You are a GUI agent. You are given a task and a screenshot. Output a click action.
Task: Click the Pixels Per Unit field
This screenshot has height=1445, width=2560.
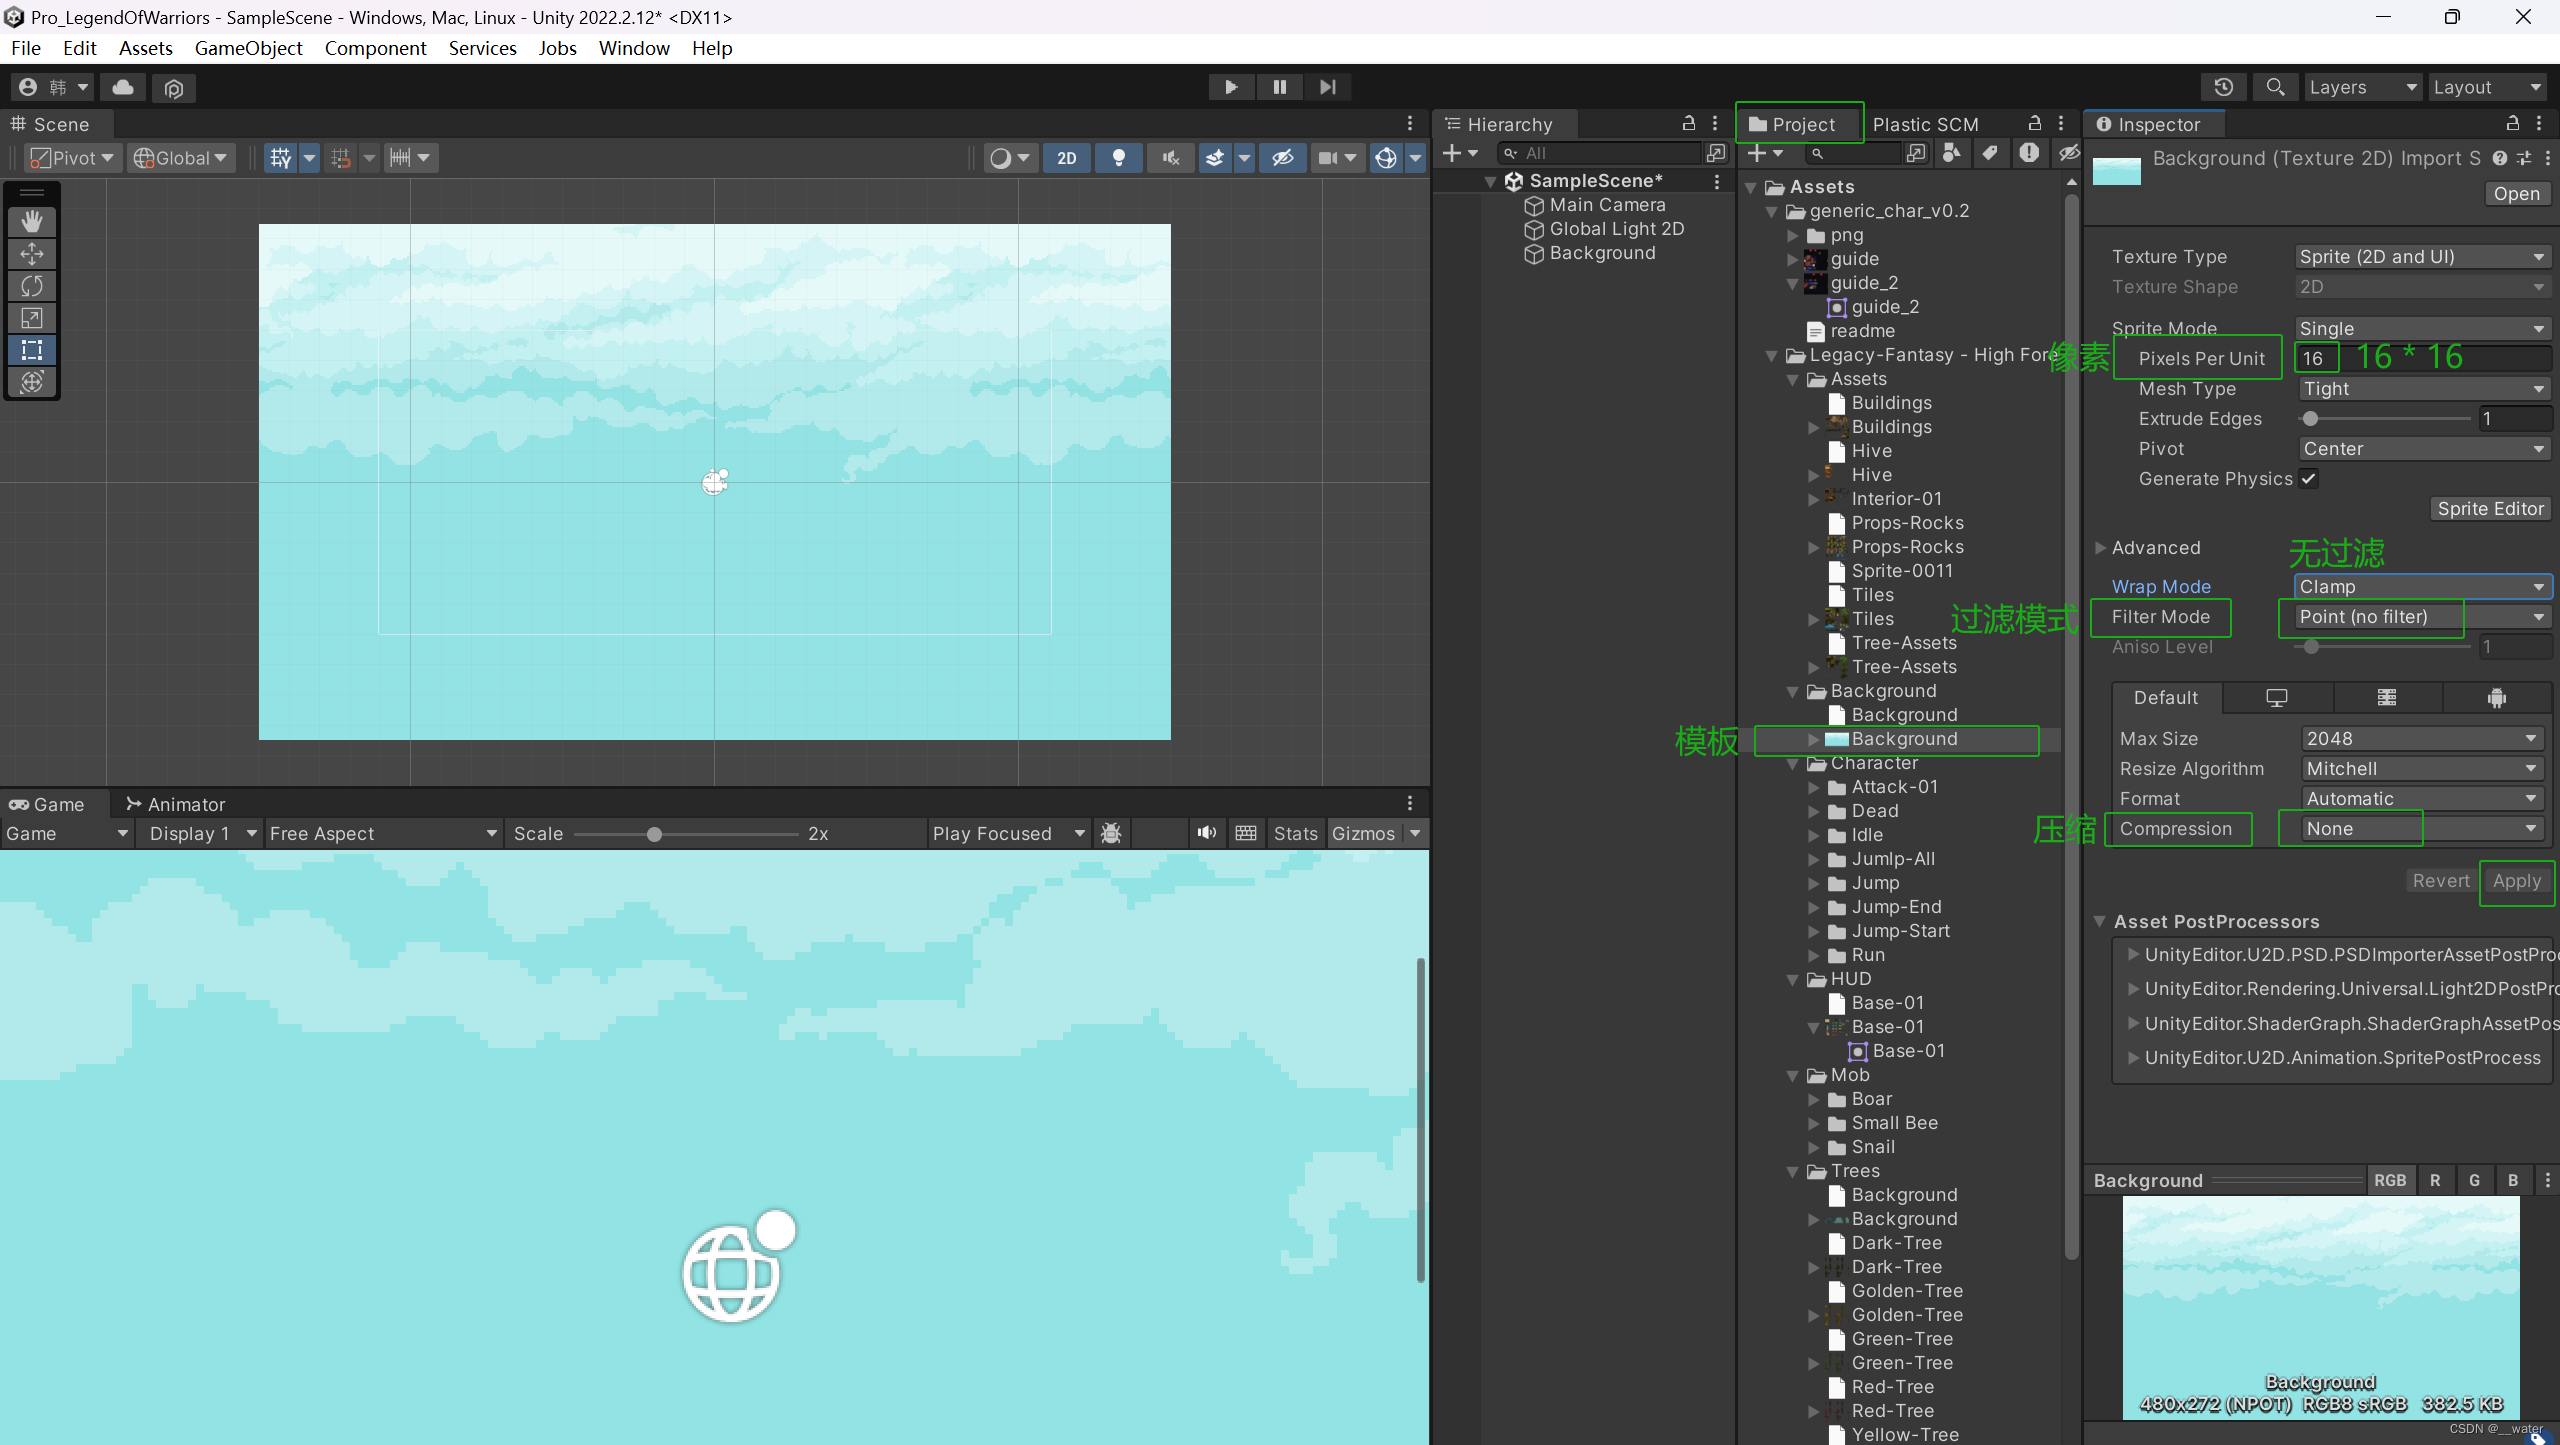(2317, 359)
